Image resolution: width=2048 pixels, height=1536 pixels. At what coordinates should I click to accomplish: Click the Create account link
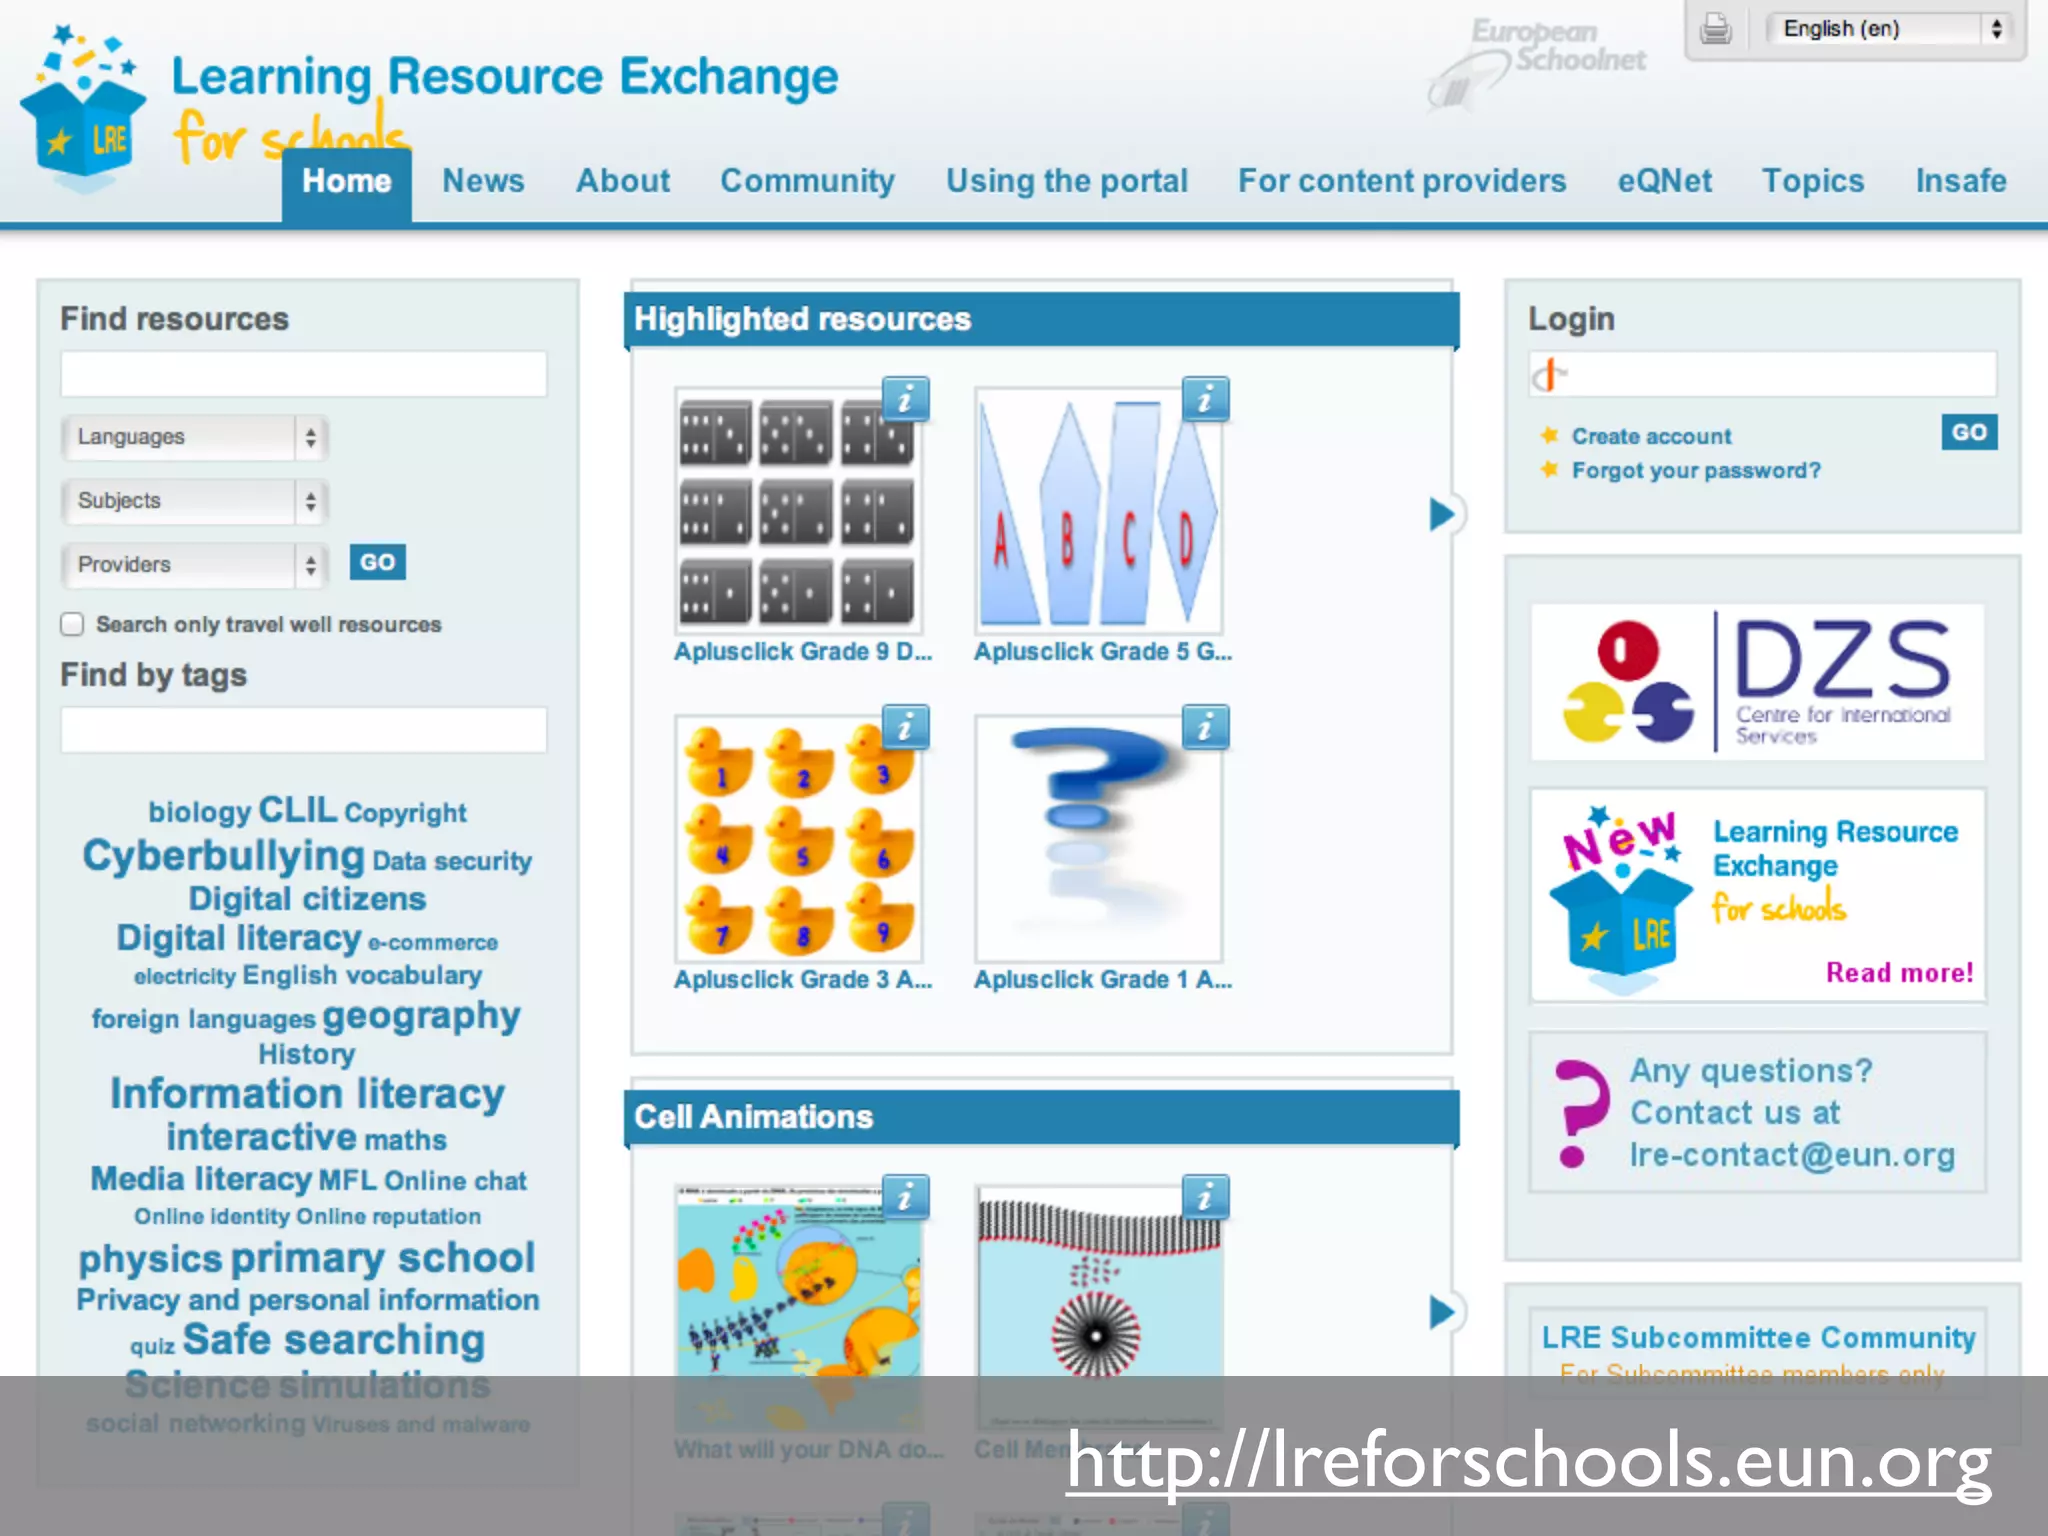point(1650,436)
